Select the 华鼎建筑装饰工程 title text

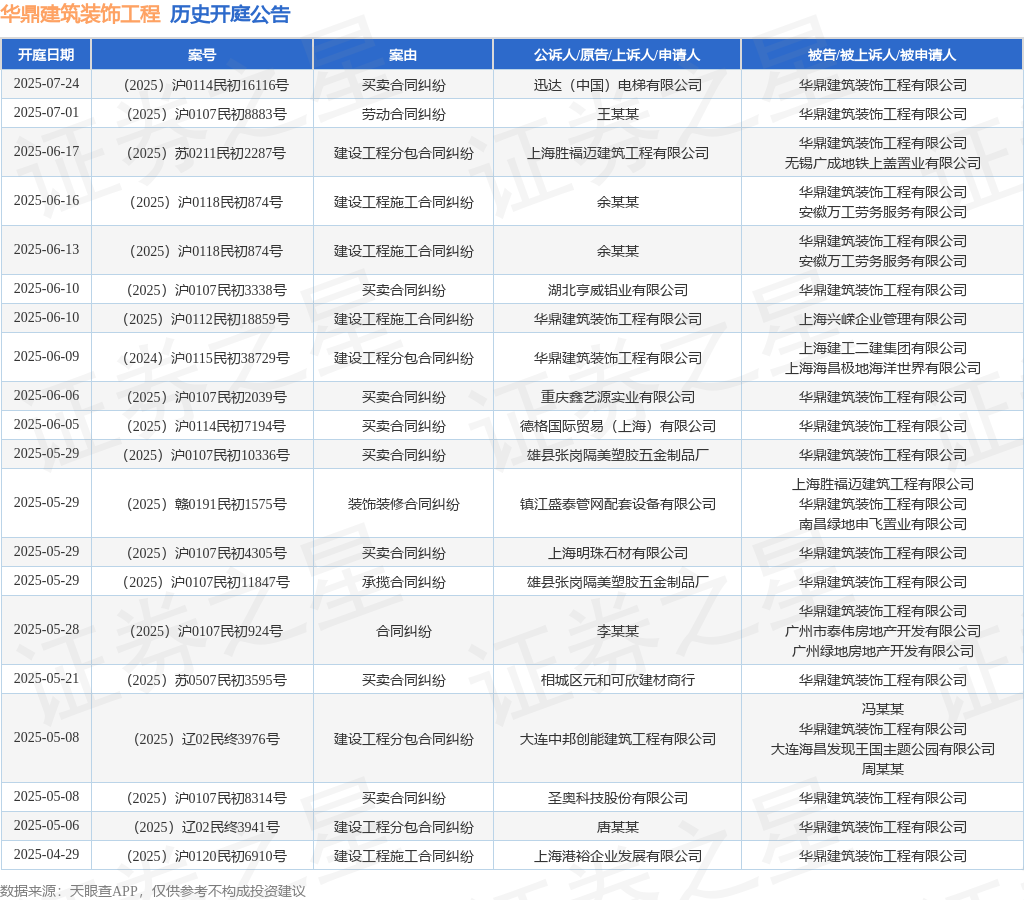coord(80,14)
